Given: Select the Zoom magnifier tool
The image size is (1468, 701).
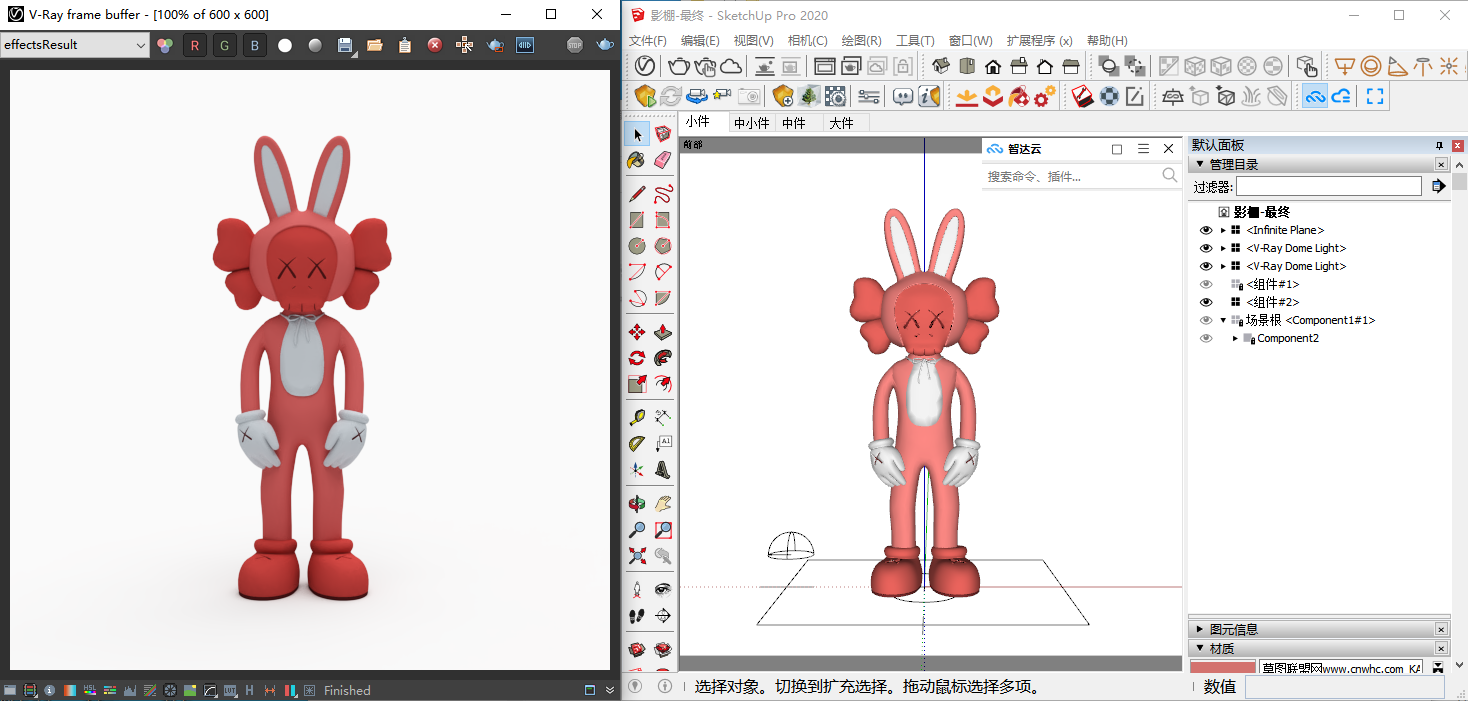Looking at the screenshot, I should coord(636,530).
